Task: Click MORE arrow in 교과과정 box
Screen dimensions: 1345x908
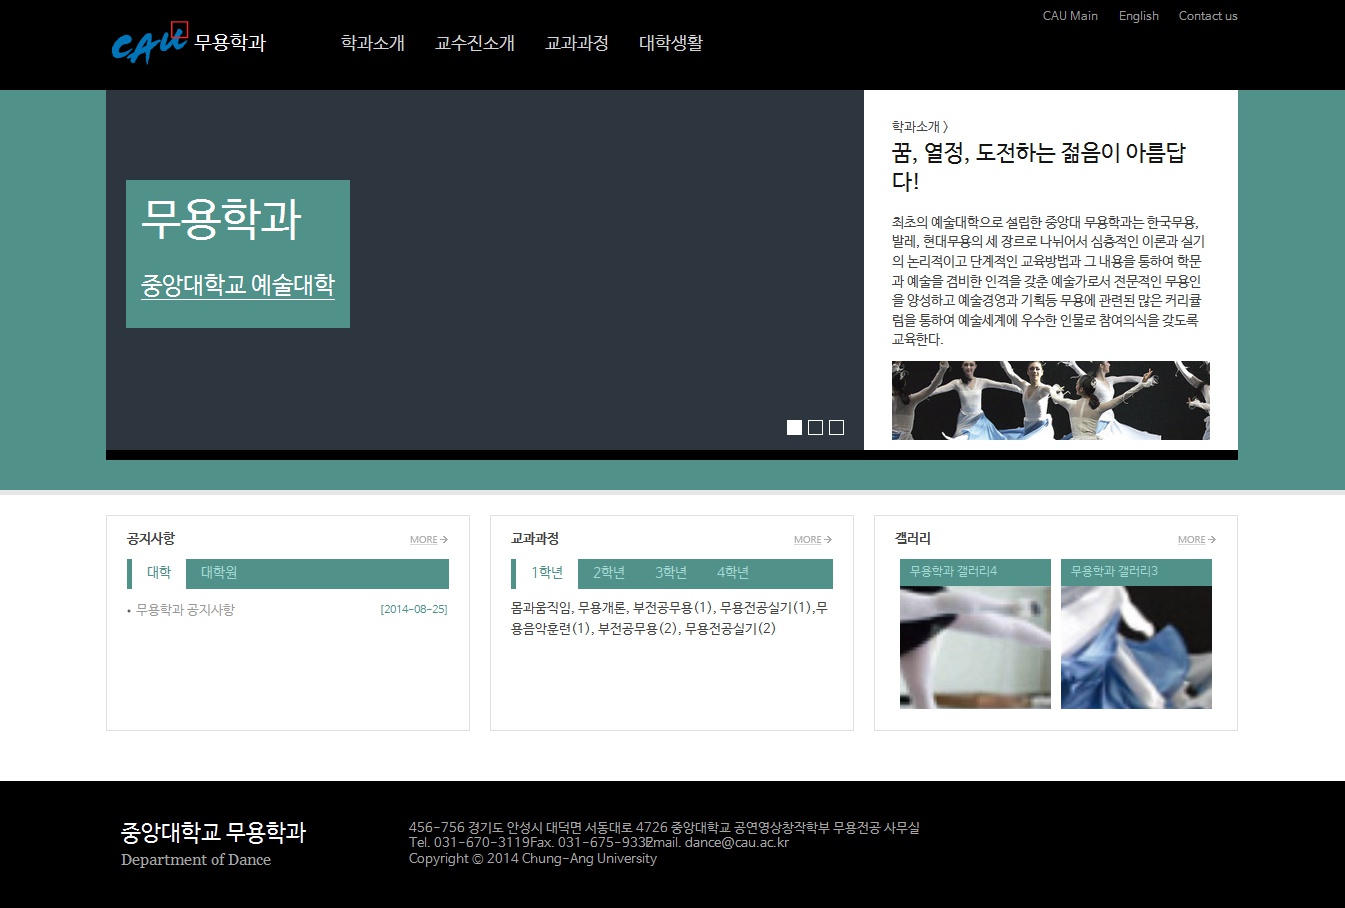Action: [813, 540]
